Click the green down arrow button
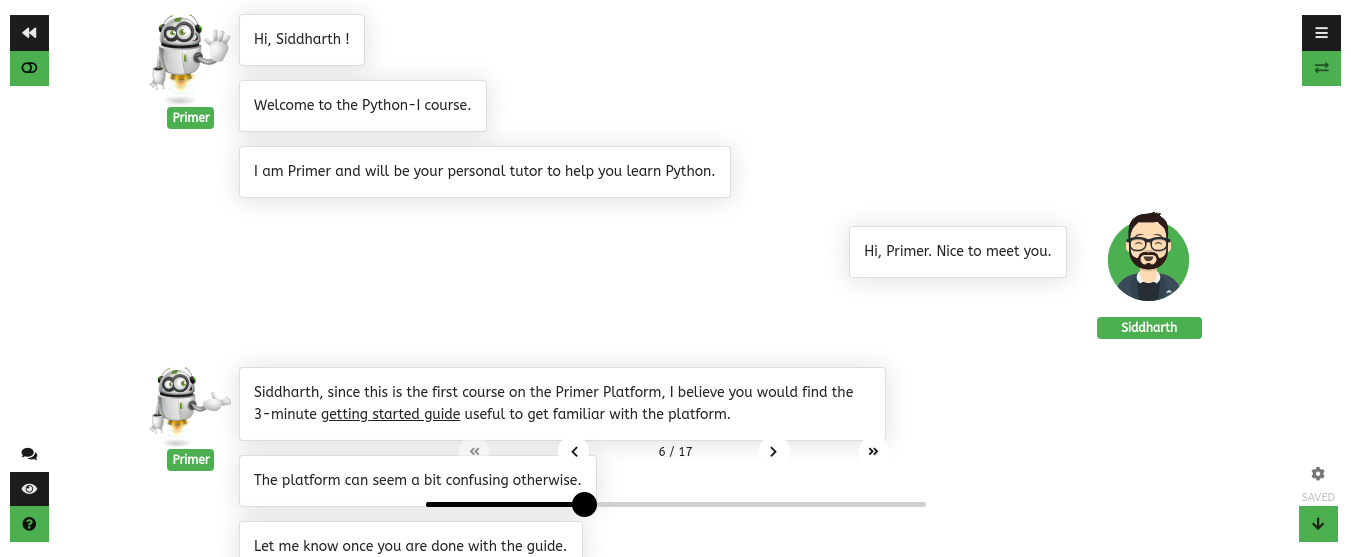Image resolution: width=1351 pixels, height=557 pixels. pyautogui.click(x=1318, y=524)
